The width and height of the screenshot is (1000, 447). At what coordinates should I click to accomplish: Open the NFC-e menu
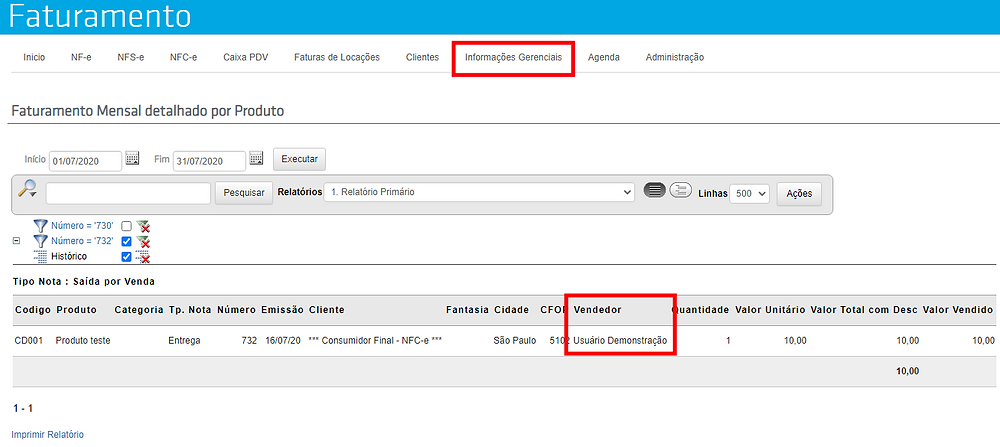coord(183,57)
